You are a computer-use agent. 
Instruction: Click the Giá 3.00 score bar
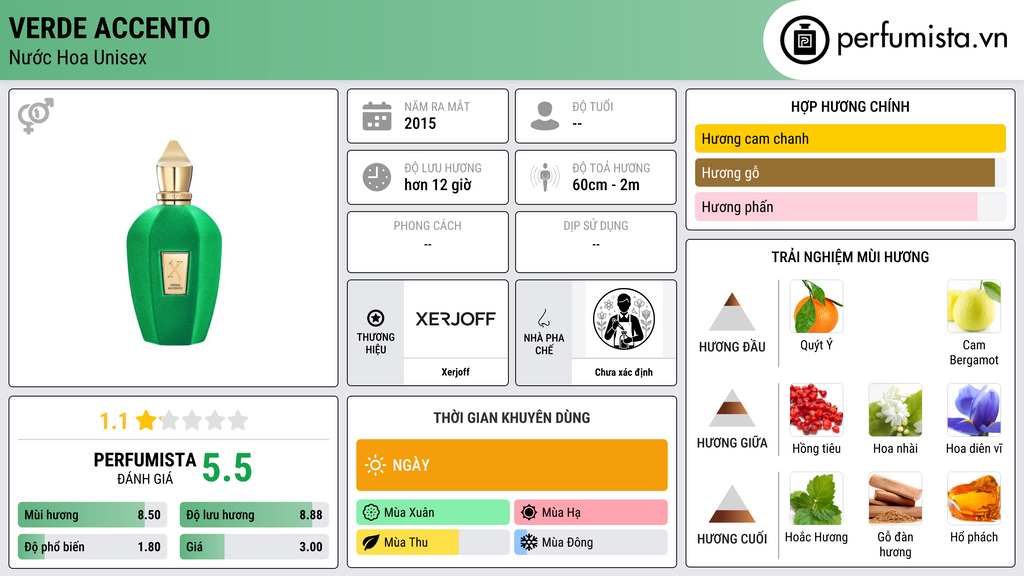254,547
